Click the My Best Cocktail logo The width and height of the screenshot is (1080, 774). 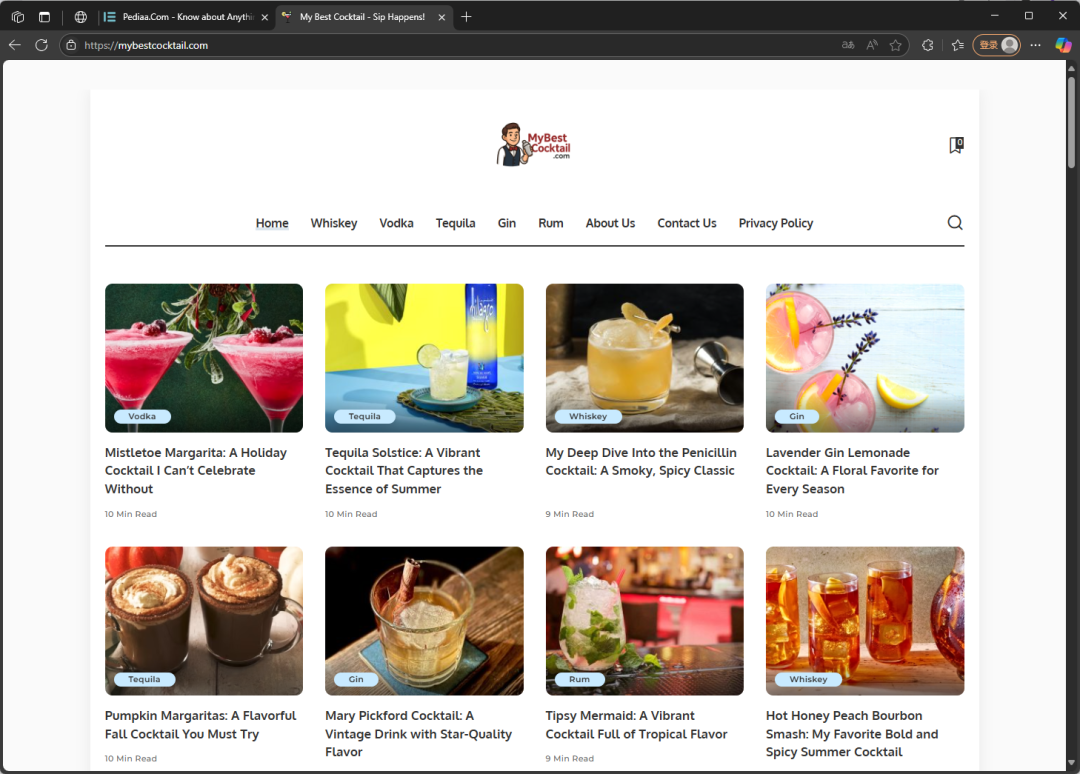tap(534, 145)
